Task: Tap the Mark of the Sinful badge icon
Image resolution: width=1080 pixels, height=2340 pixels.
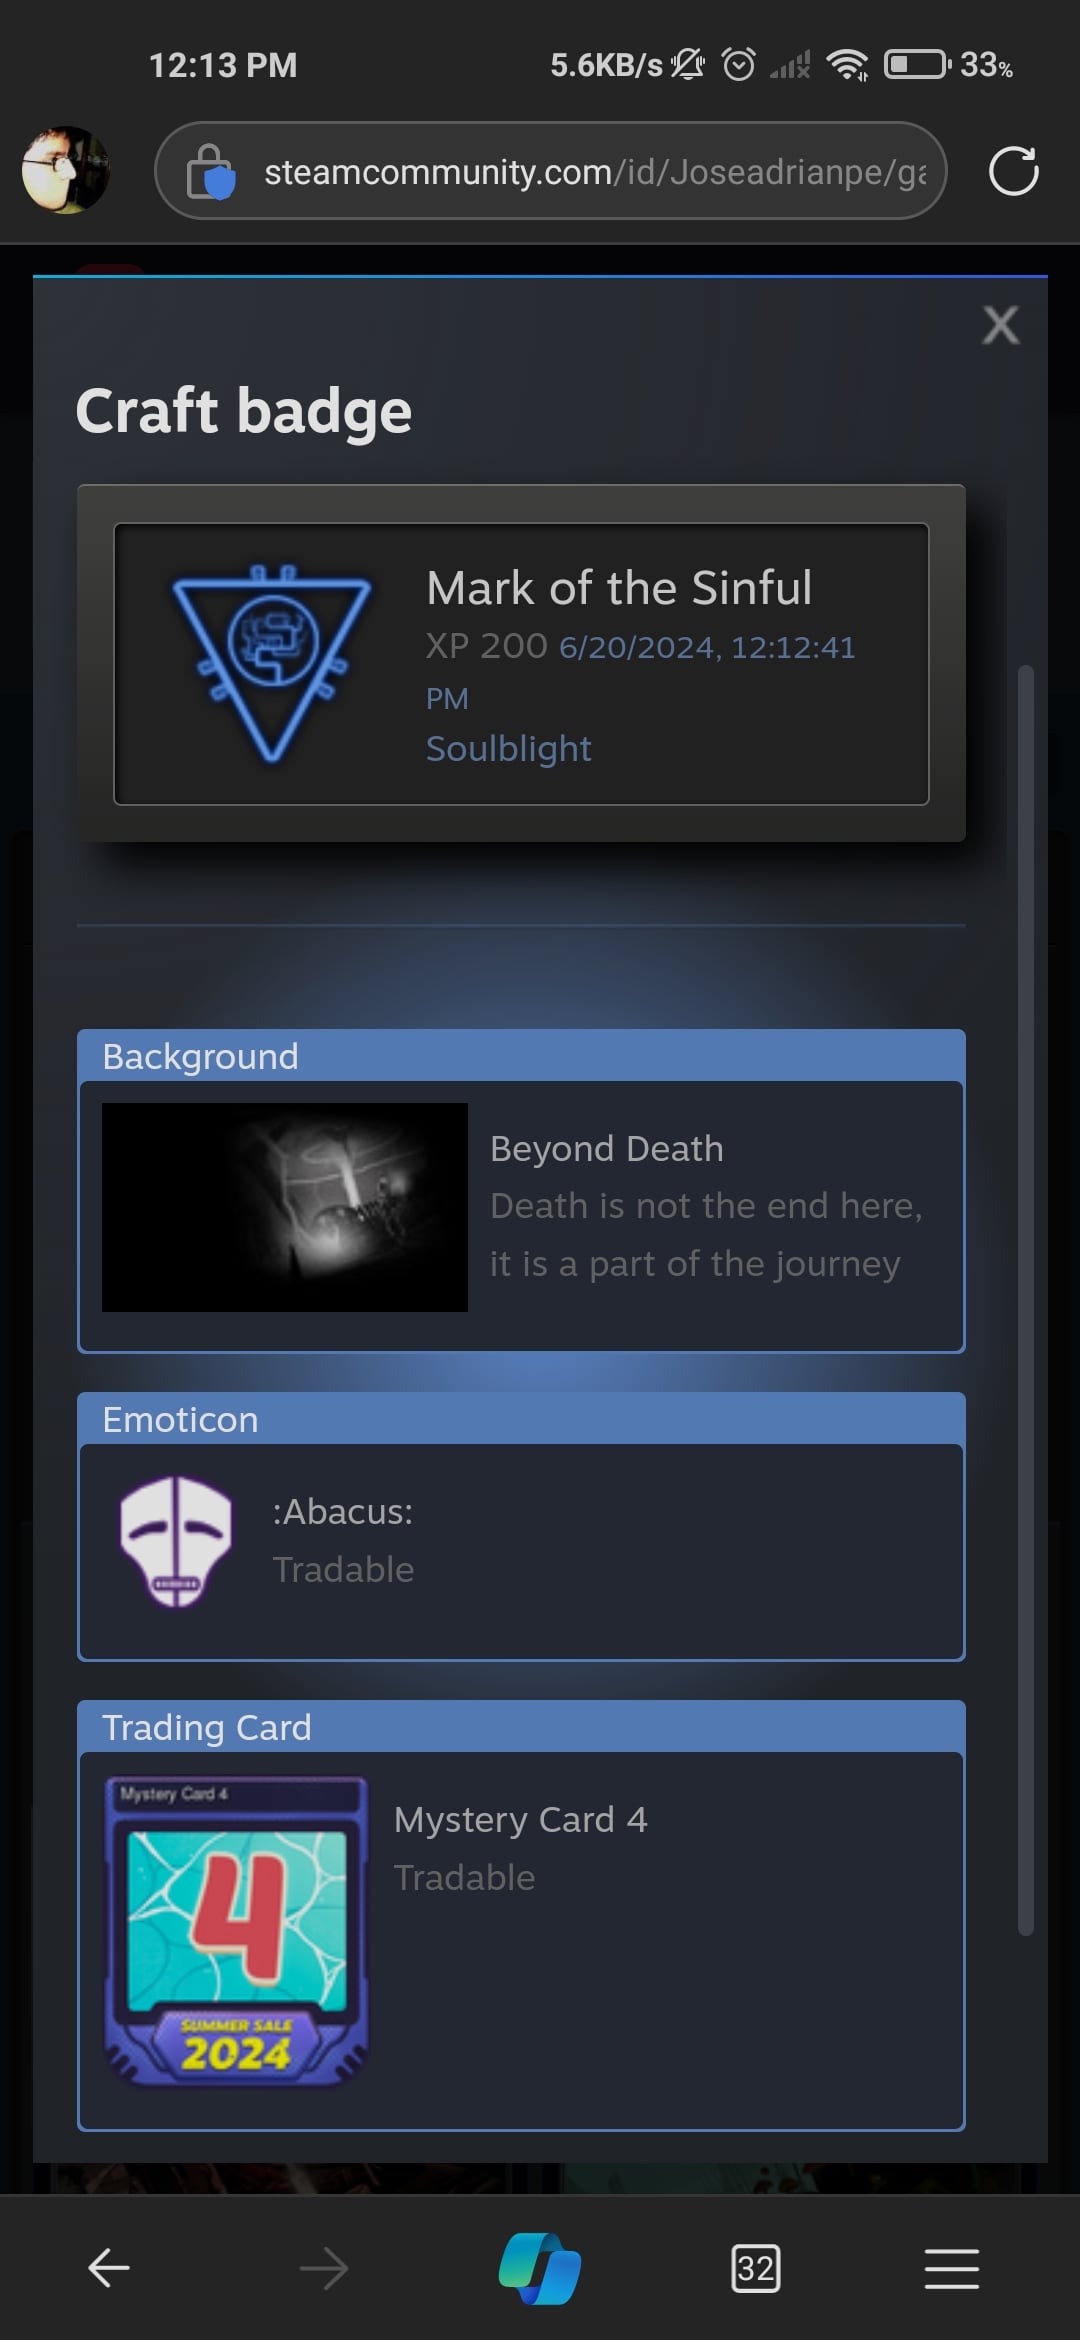Action: point(272,663)
